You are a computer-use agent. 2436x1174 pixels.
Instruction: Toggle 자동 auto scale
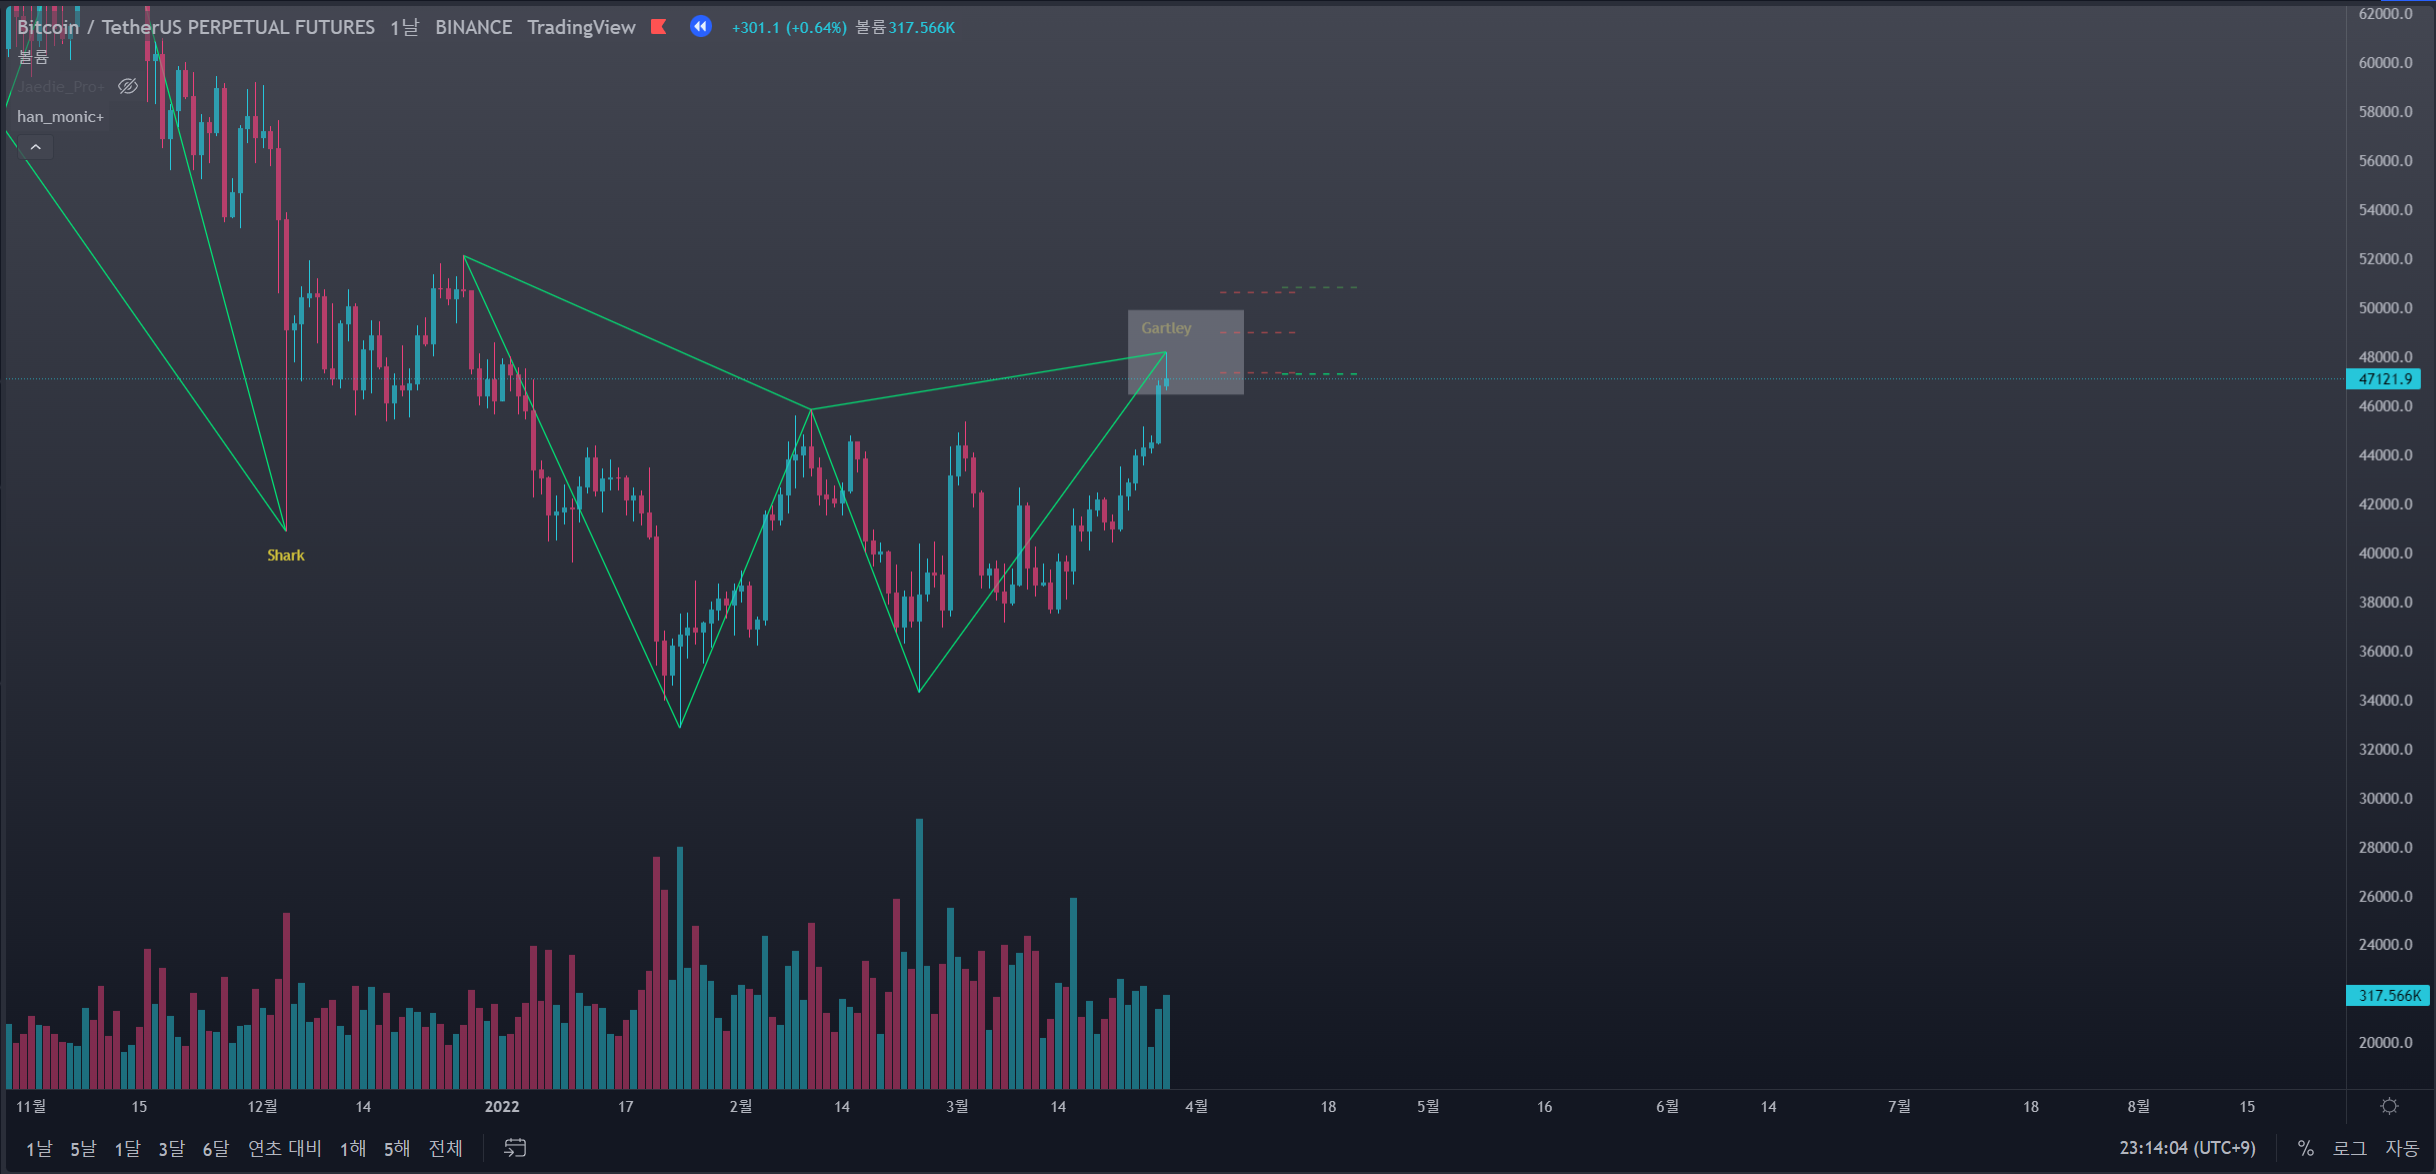[2401, 1148]
